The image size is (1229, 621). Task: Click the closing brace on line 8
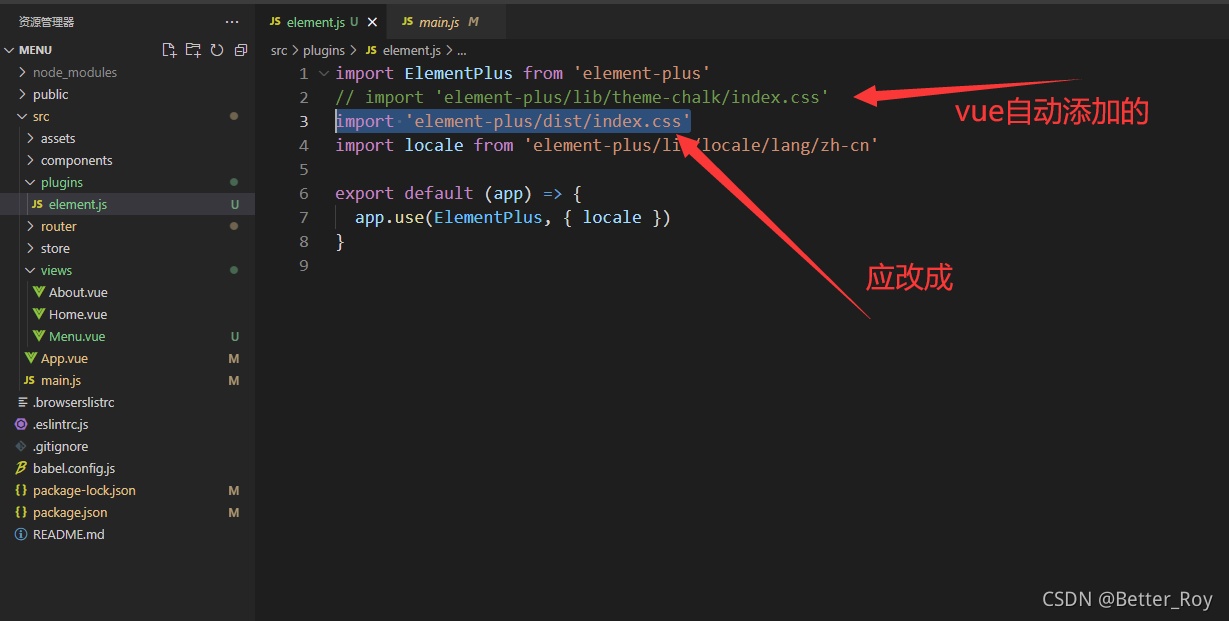pyautogui.click(x=340, y=241)
